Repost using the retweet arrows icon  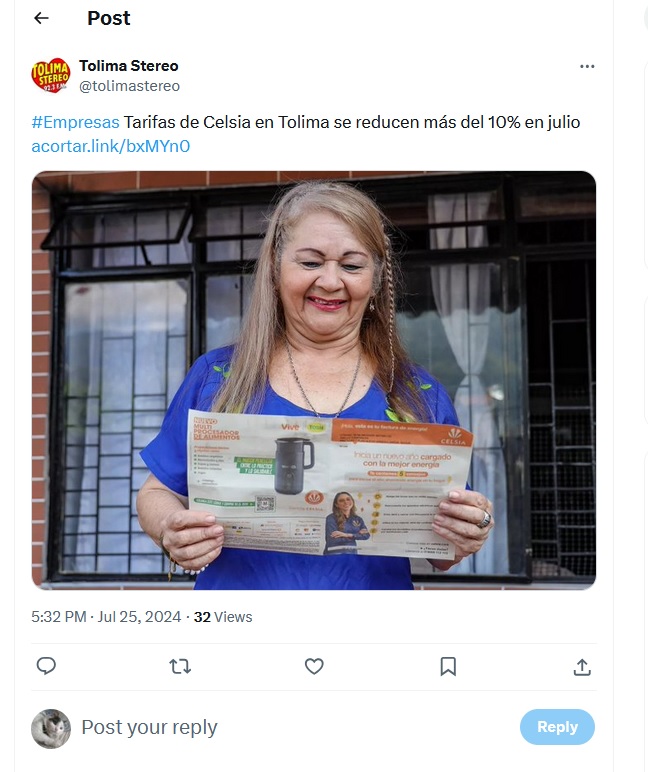point(180,667)
